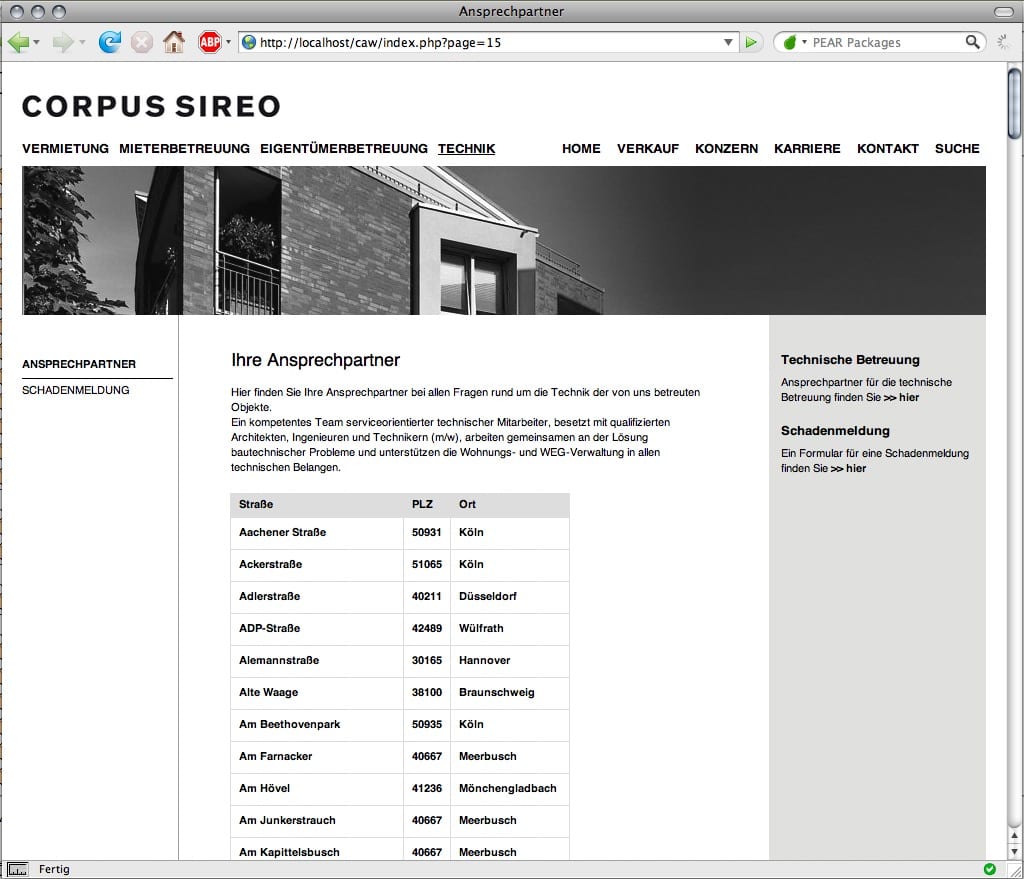The width and height of the screenshot is (1024, 879).
Task: Open the MIETERBETREUUNG menu item
Action: pyautogui.click(x=184, y=148)
